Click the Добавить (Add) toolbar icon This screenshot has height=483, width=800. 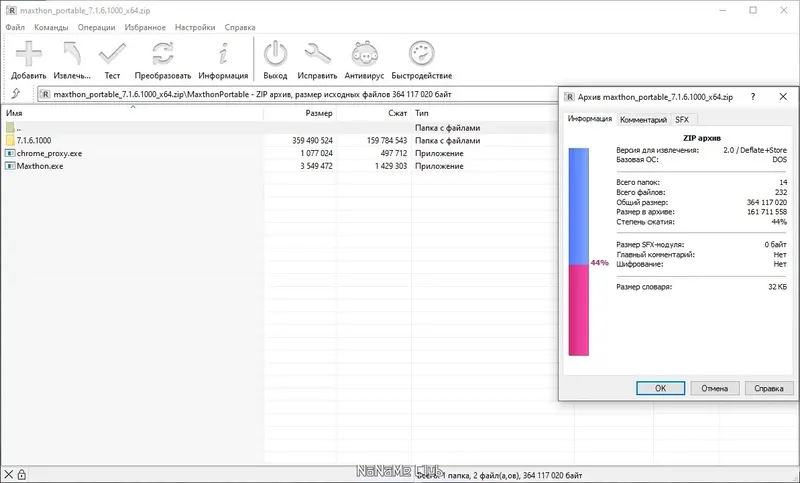[29, 54]
